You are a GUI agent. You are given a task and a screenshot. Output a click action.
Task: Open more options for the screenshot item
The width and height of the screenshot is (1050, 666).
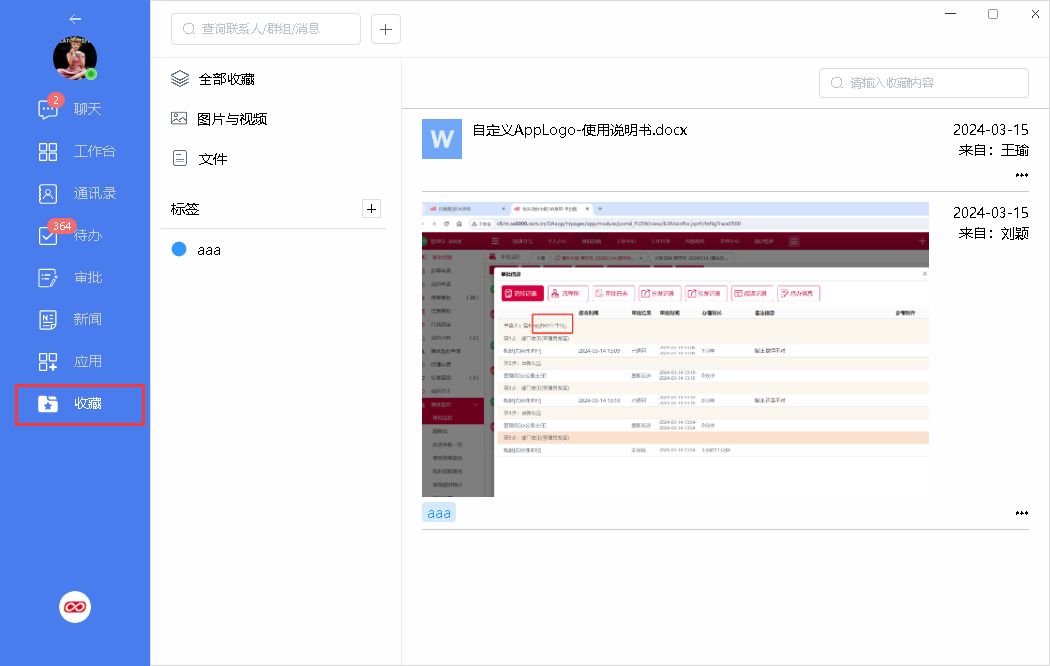pos(1021,513)
